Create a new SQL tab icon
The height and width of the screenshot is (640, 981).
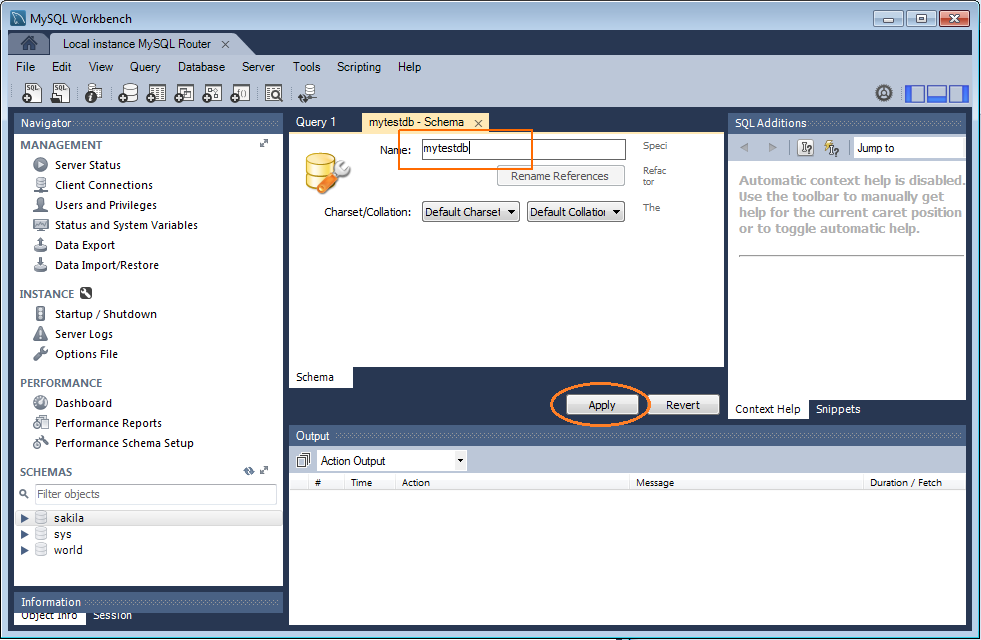point(31,93)
